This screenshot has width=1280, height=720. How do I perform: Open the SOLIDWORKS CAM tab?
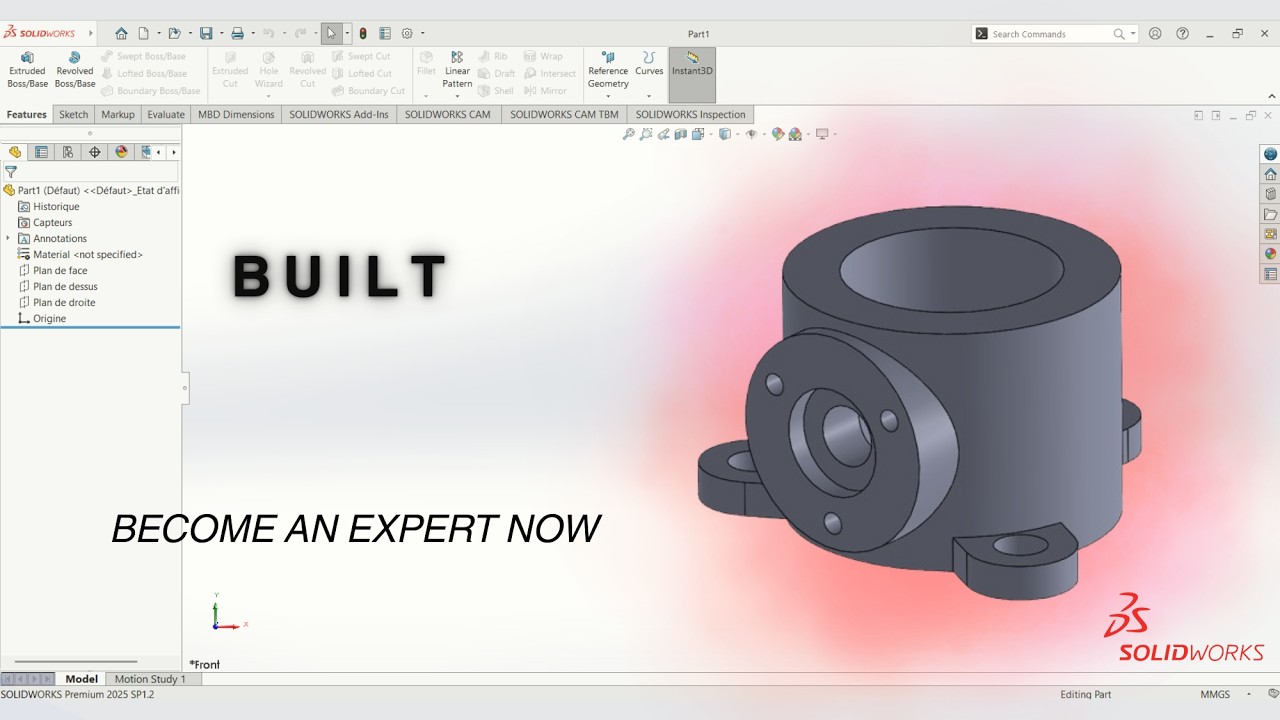(448, 114)
